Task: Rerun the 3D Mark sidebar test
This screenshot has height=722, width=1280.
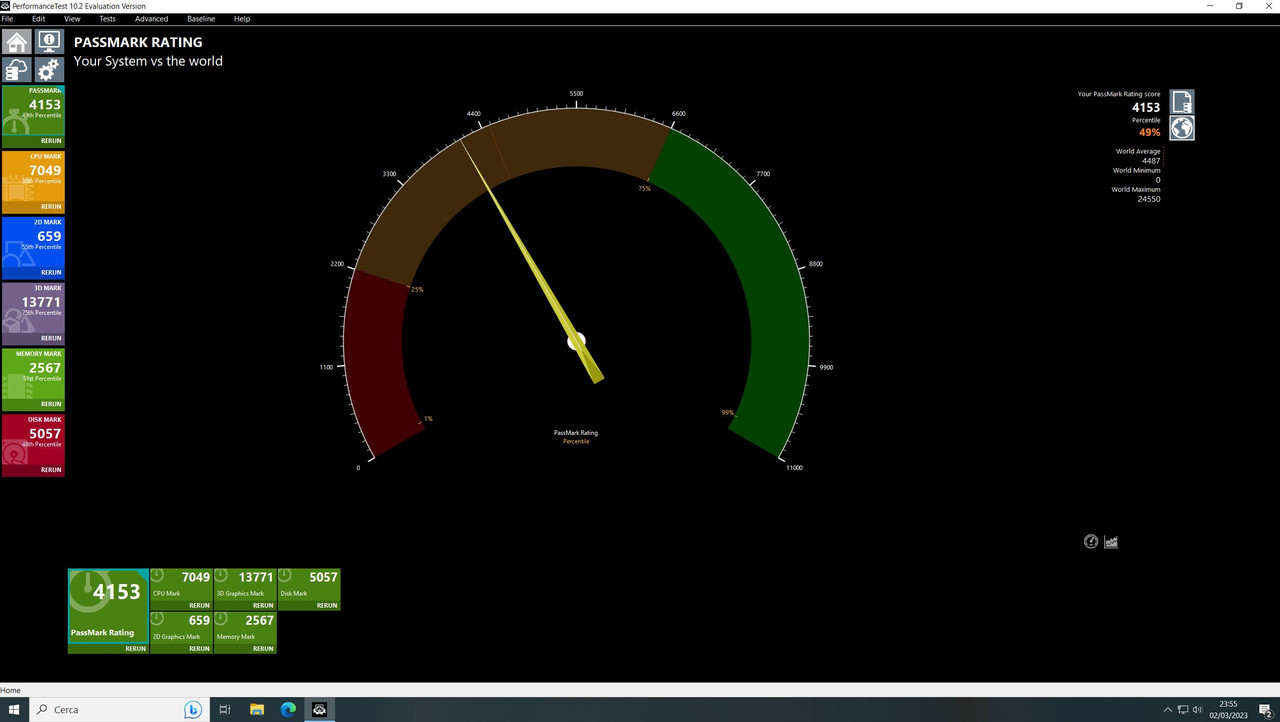Action: point(51,338)
